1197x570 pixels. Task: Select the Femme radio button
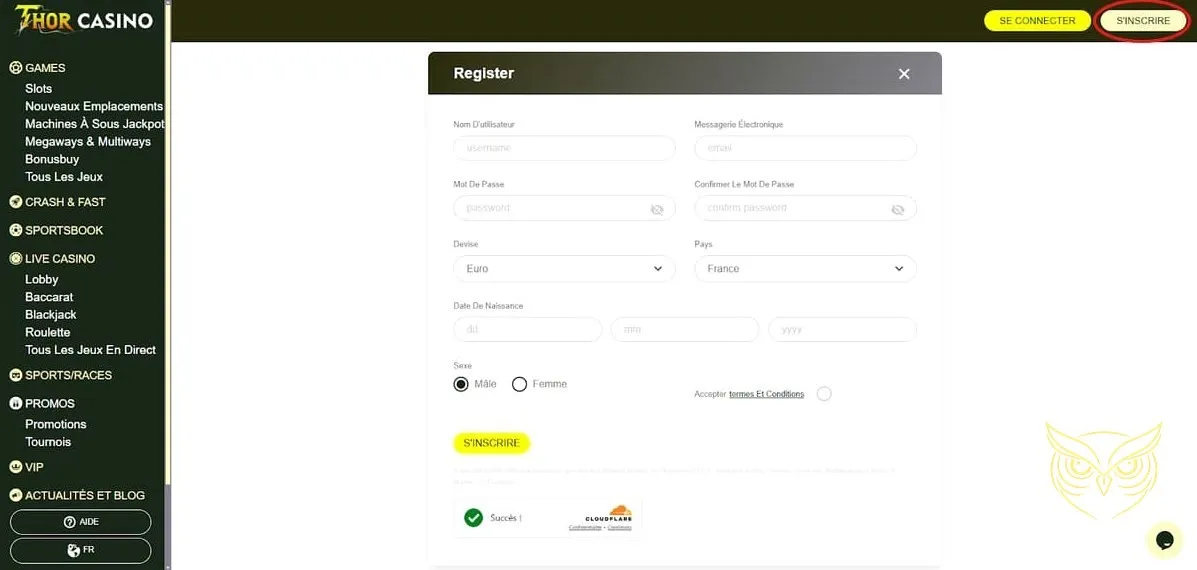(x=519, y=384)
